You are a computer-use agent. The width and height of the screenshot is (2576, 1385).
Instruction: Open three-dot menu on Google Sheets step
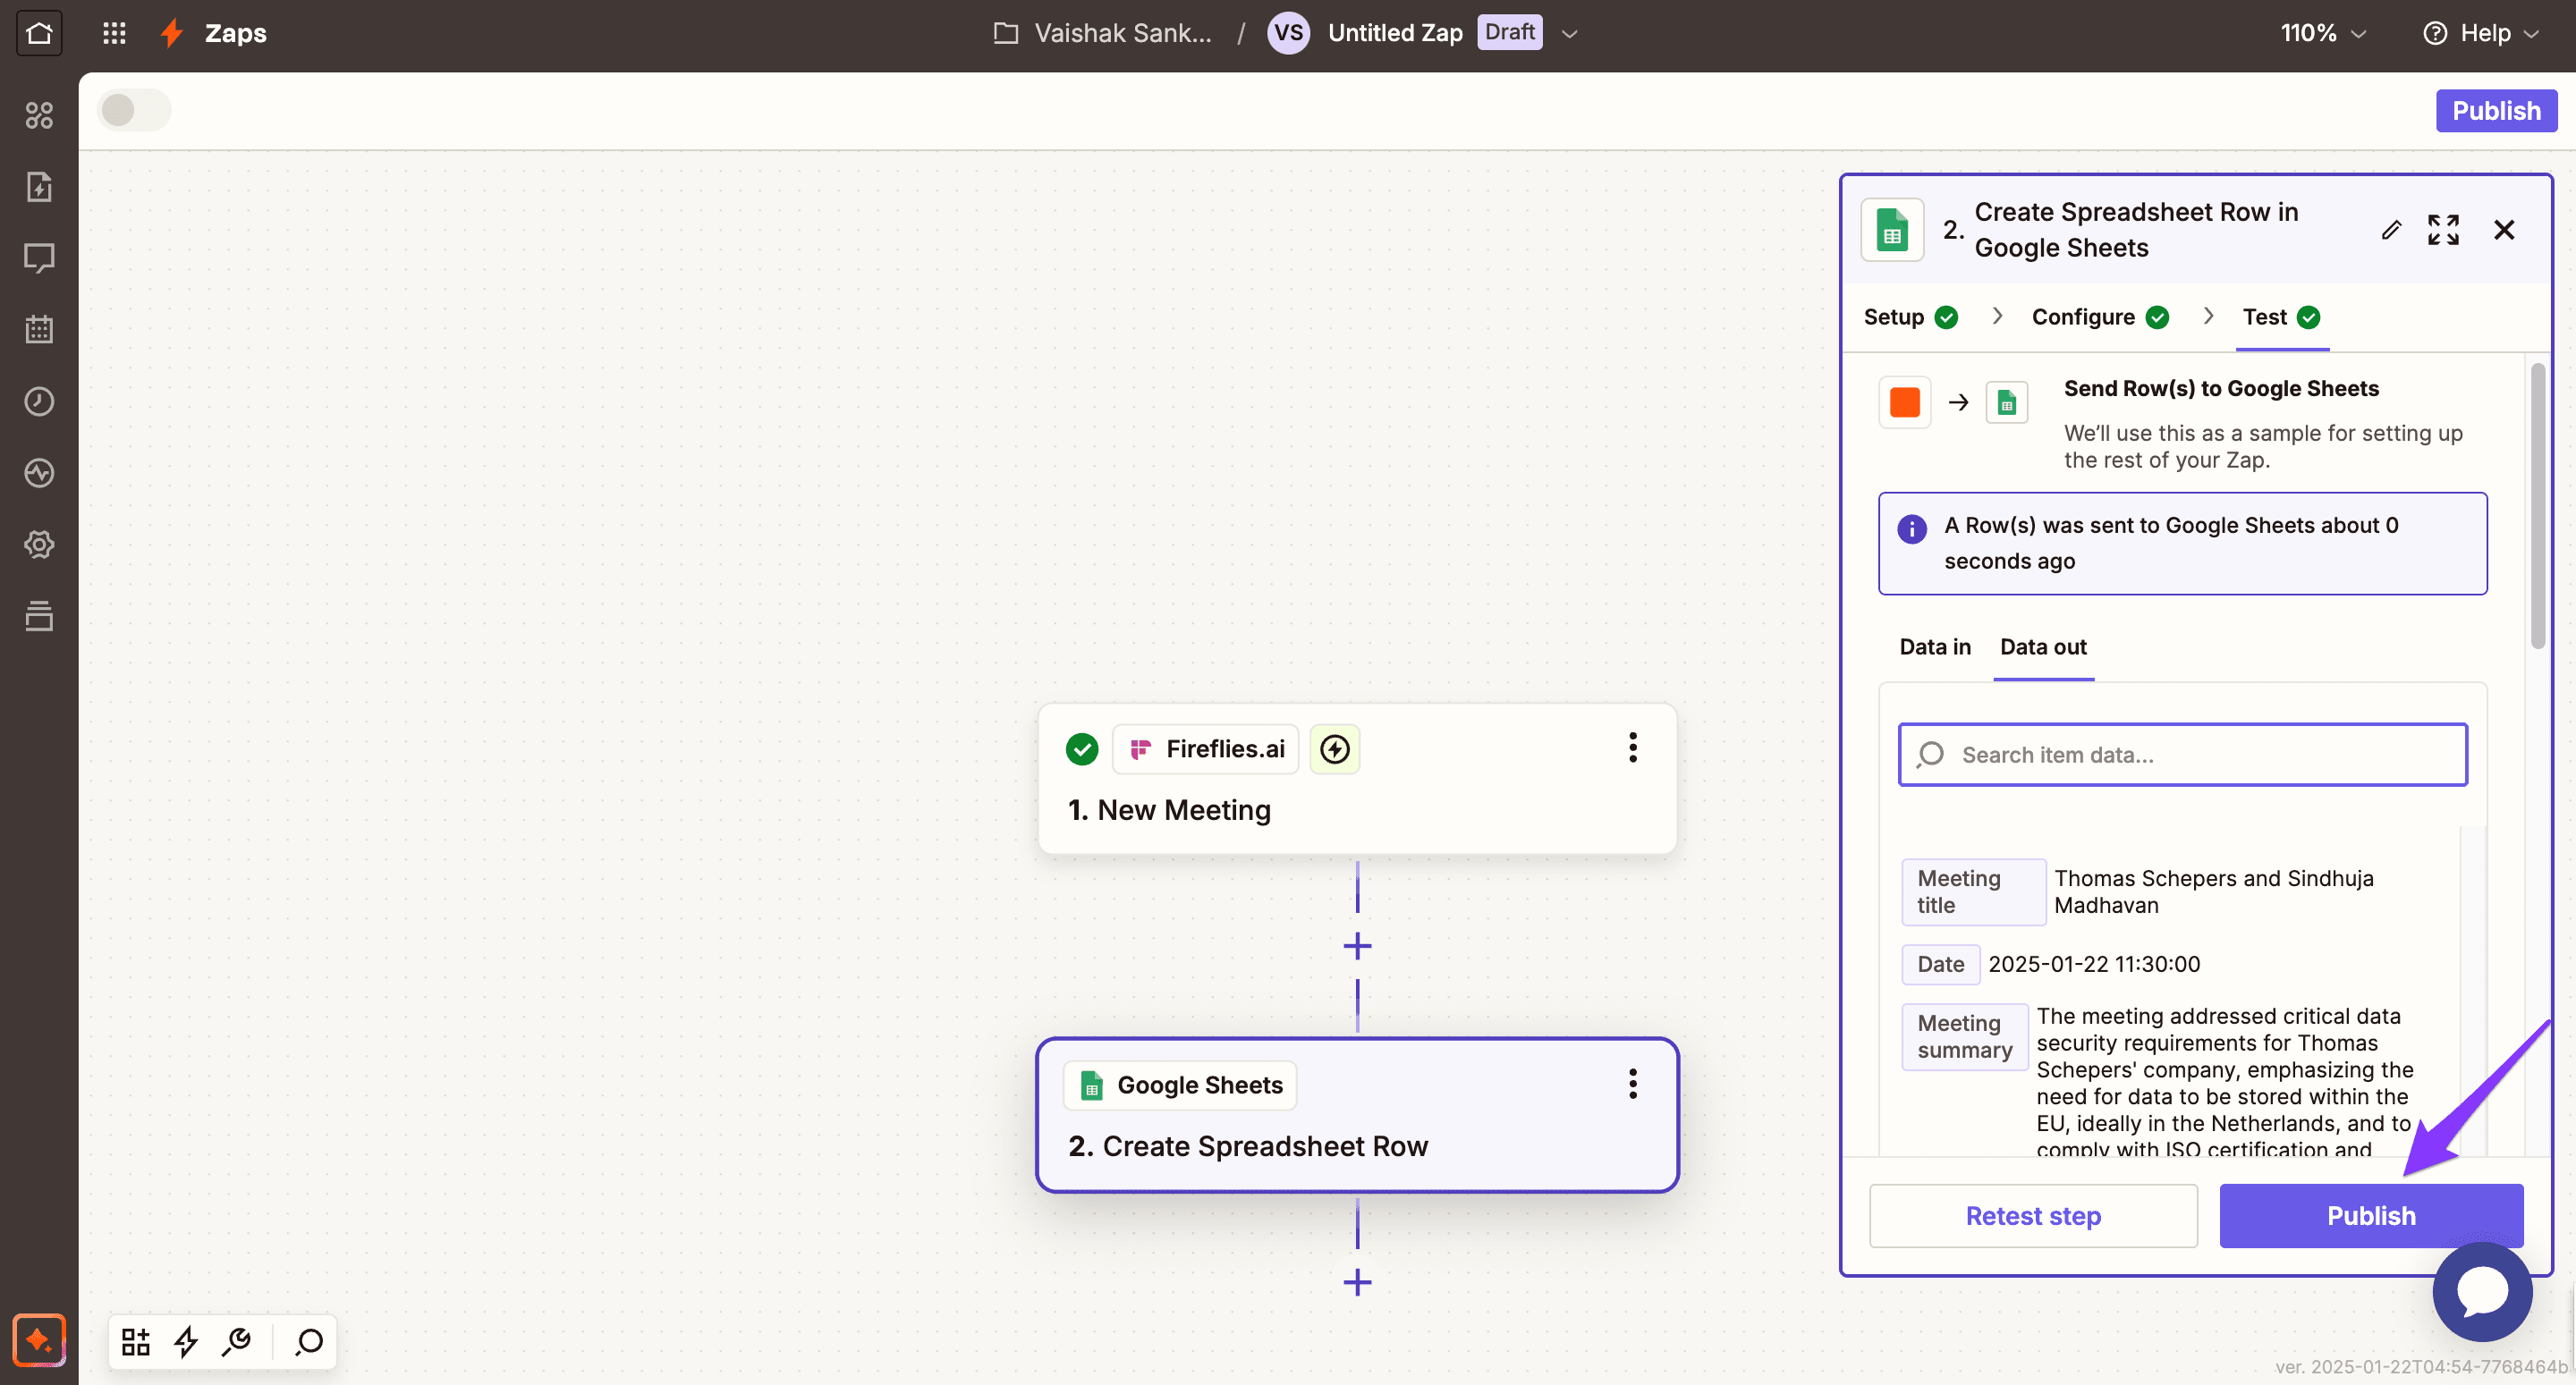point(1632,1084)
